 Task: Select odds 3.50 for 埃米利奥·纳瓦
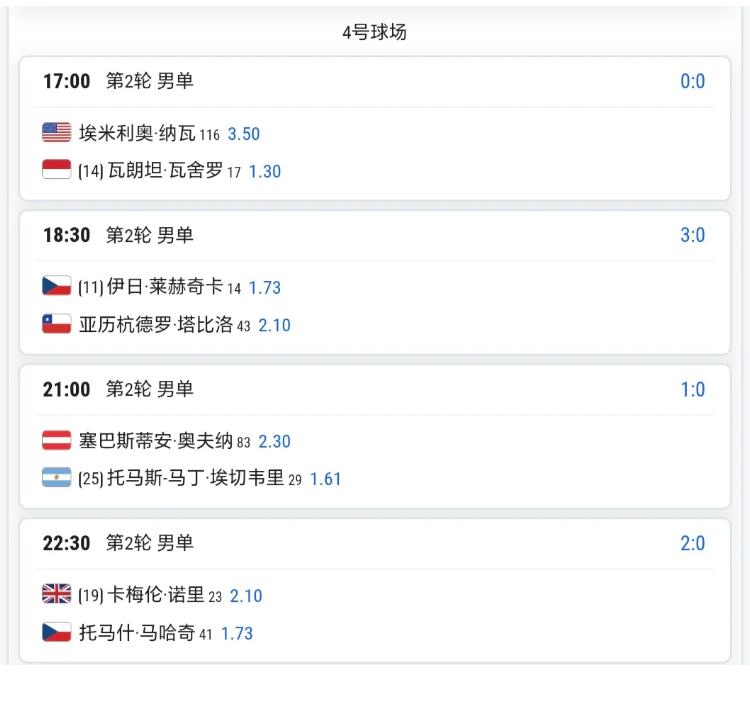click(244, 134)
